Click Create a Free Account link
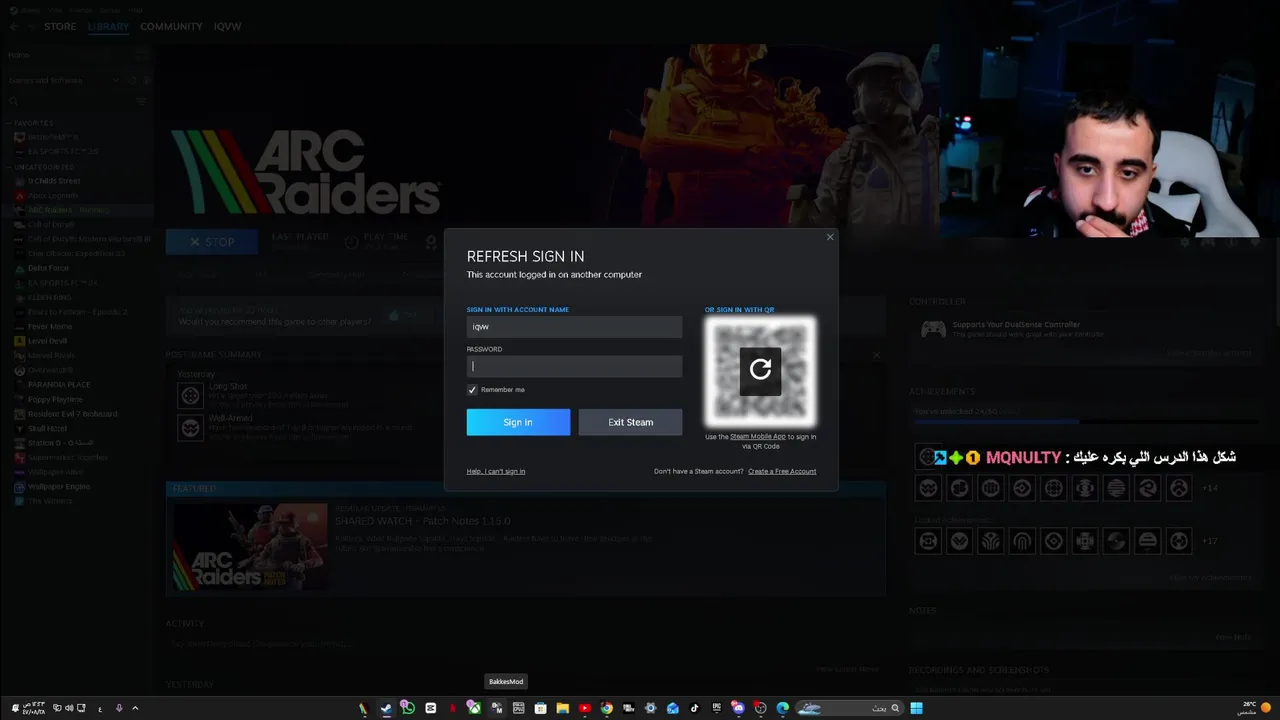The width and height of the screenshot is (1280, 720). (782, 471)
